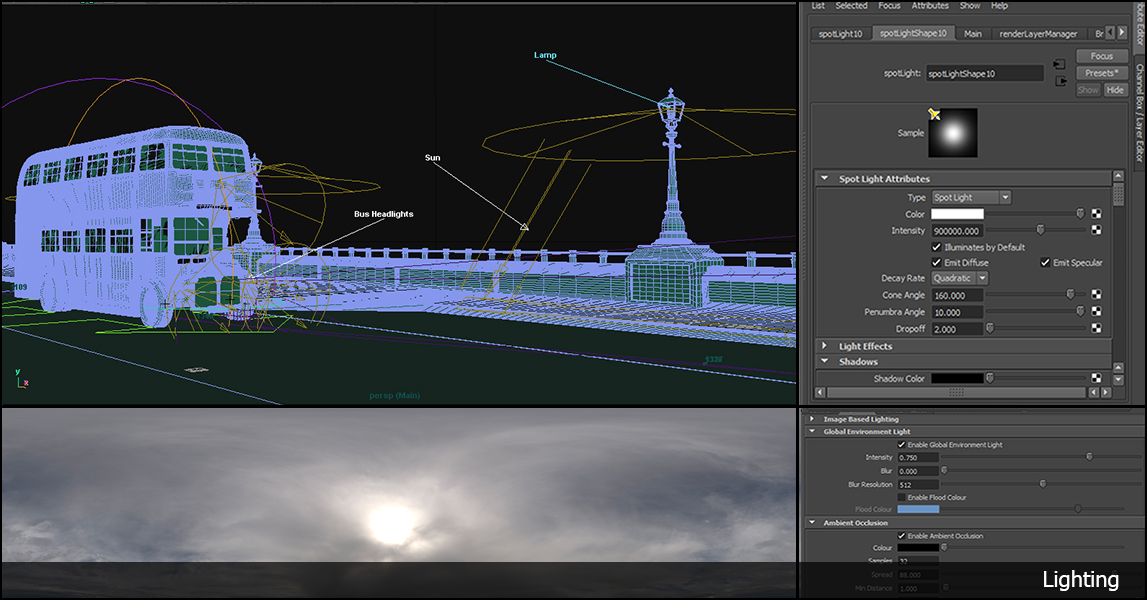Click the Intensity attribute map checker icon

click(x=1096, y=230)
